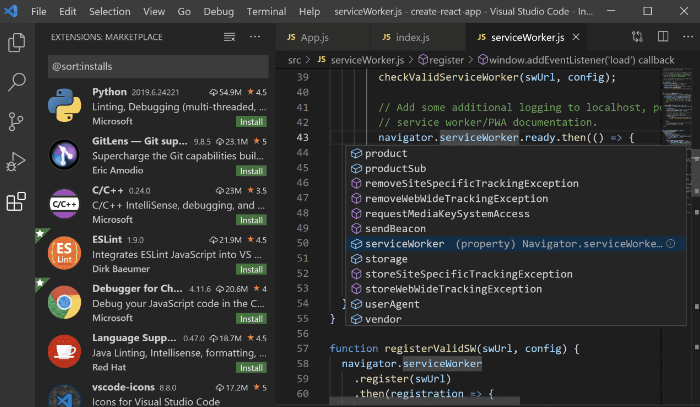Click the C/C++ extension logo
Image resolution: width=700 pixels, height=407 pixels.
[65, 204]
